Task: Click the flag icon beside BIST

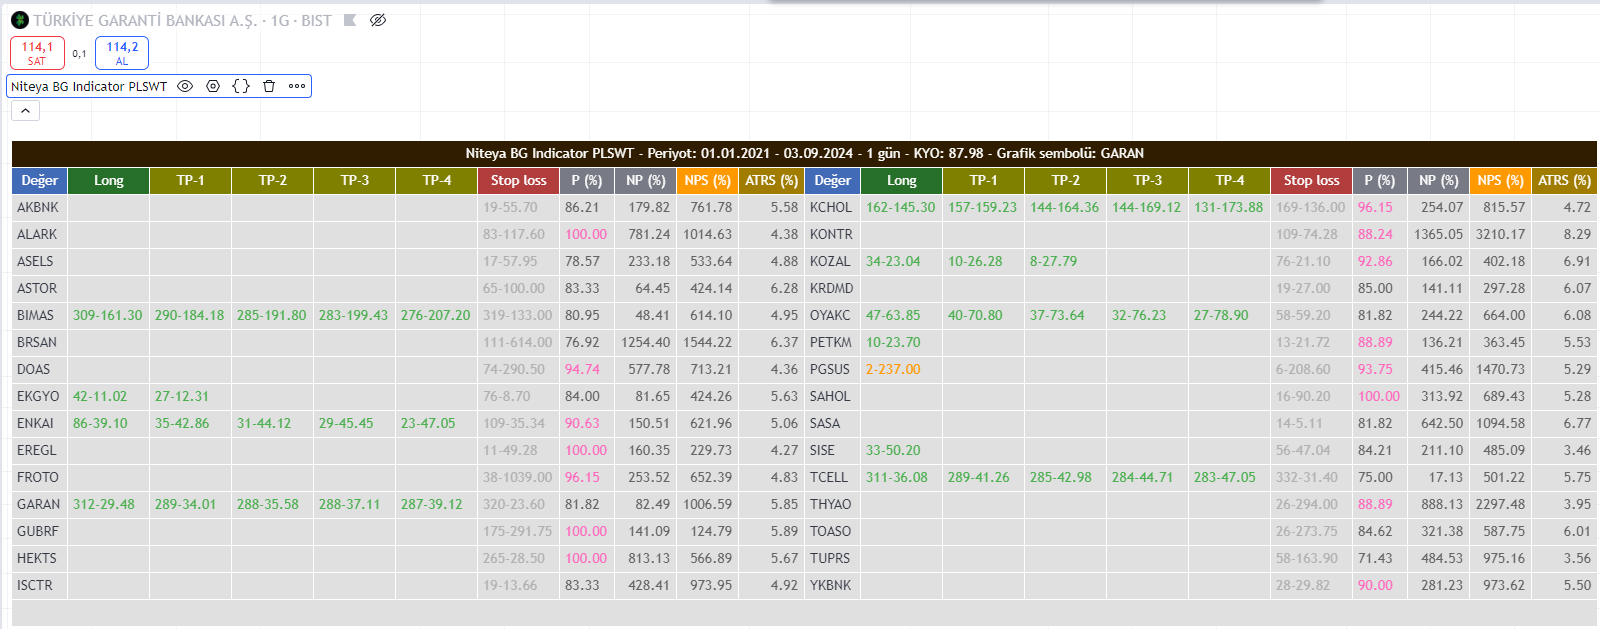Action: [x=350, y=20]
